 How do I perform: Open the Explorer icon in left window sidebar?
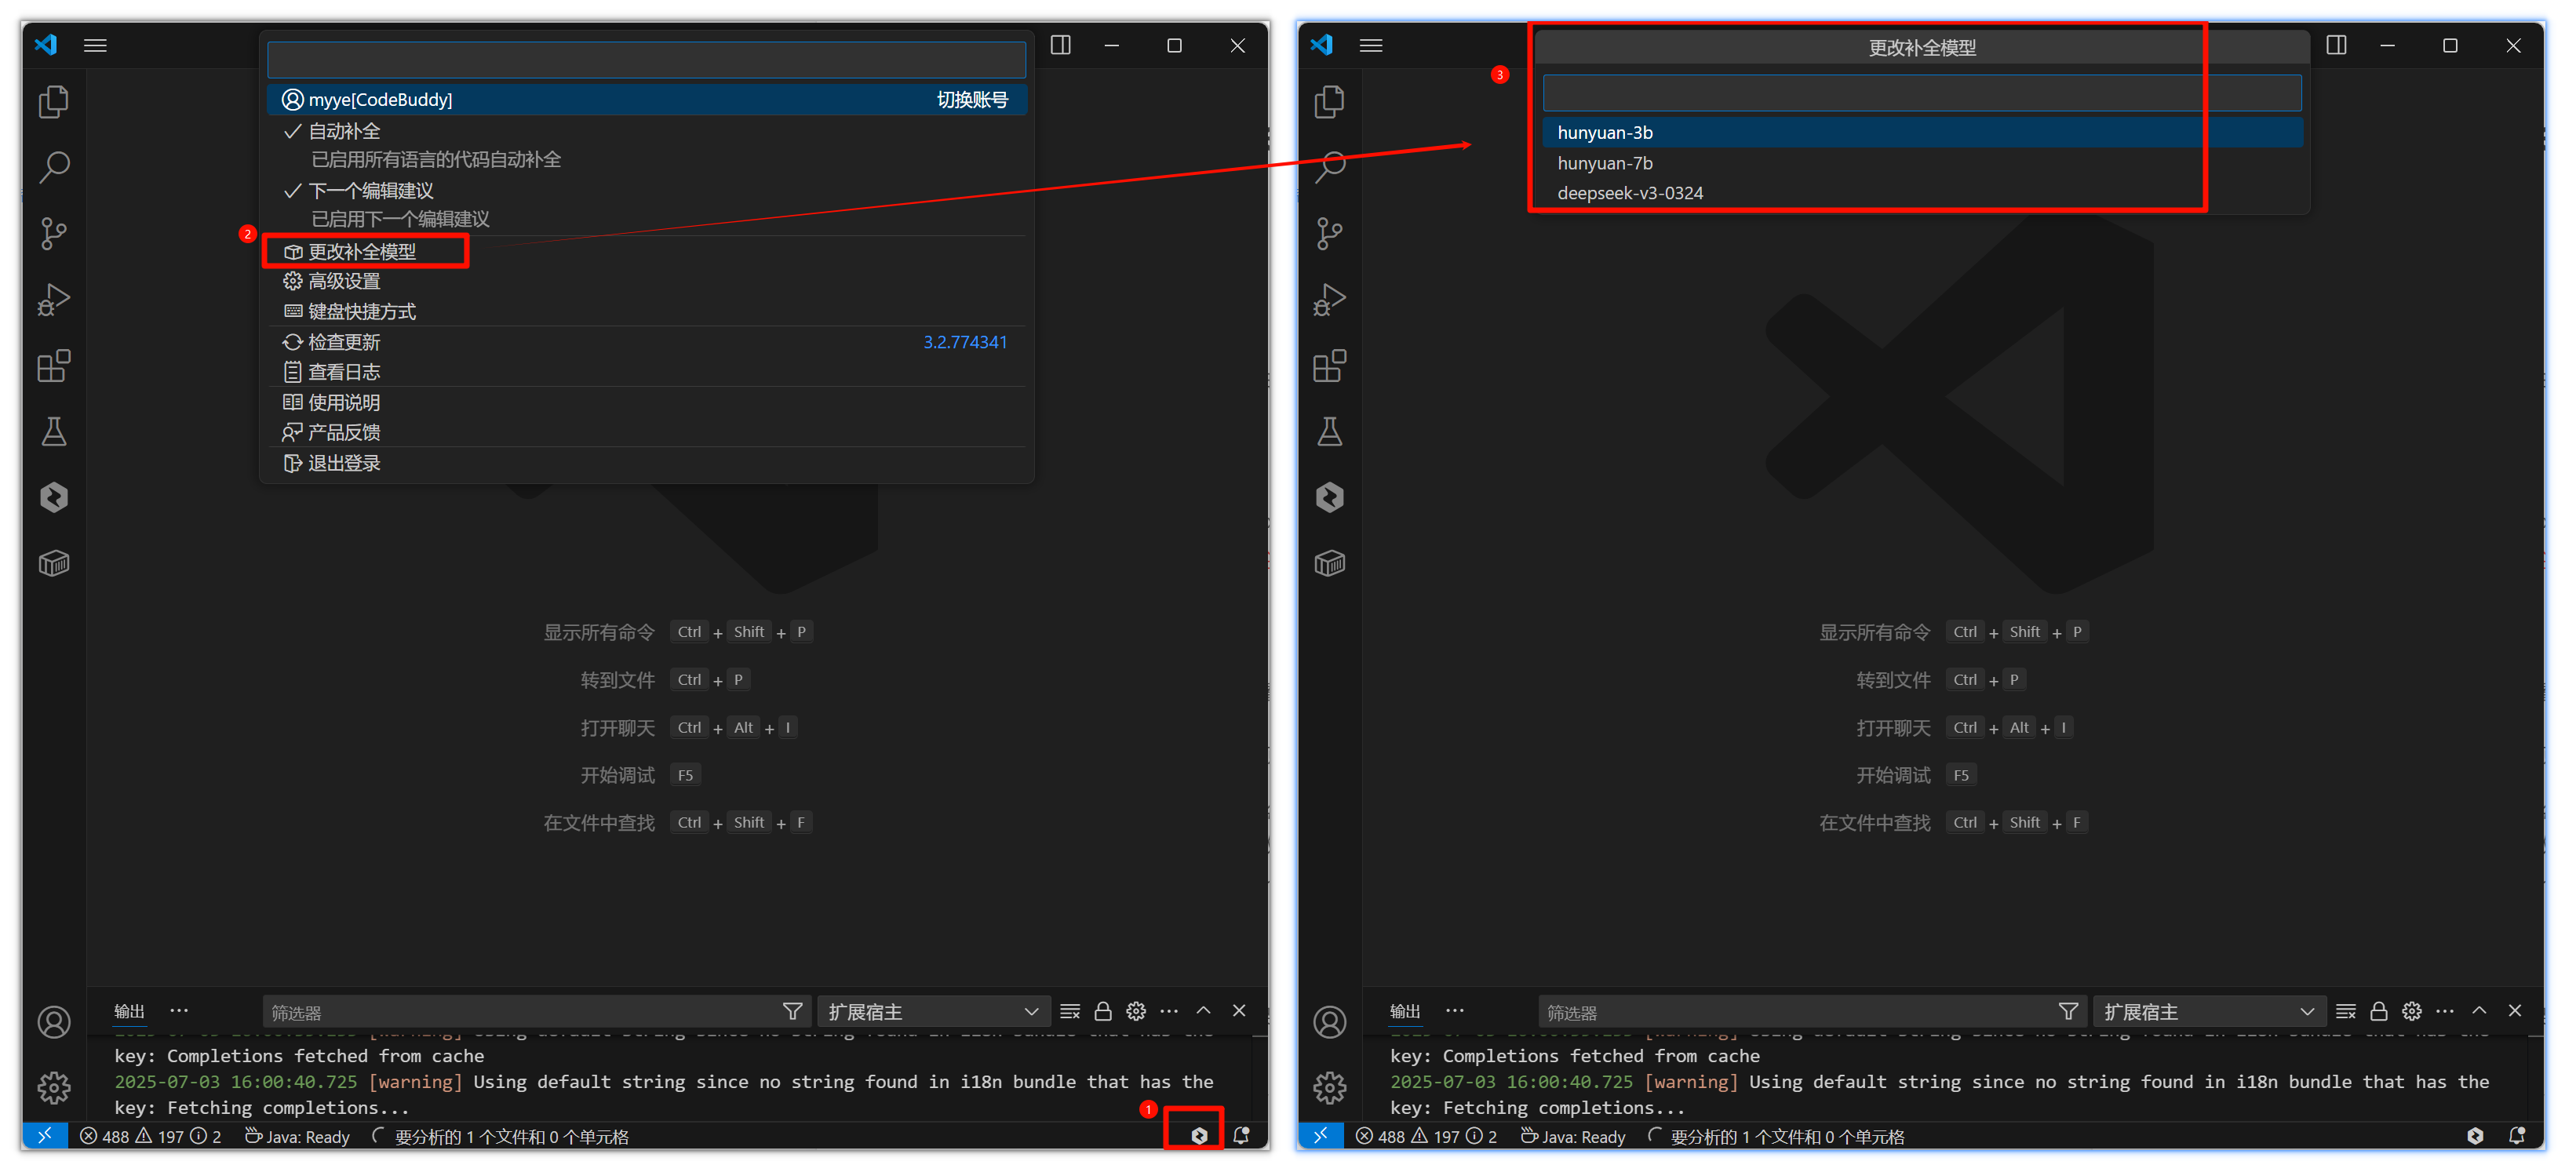(x=53, y=101)
